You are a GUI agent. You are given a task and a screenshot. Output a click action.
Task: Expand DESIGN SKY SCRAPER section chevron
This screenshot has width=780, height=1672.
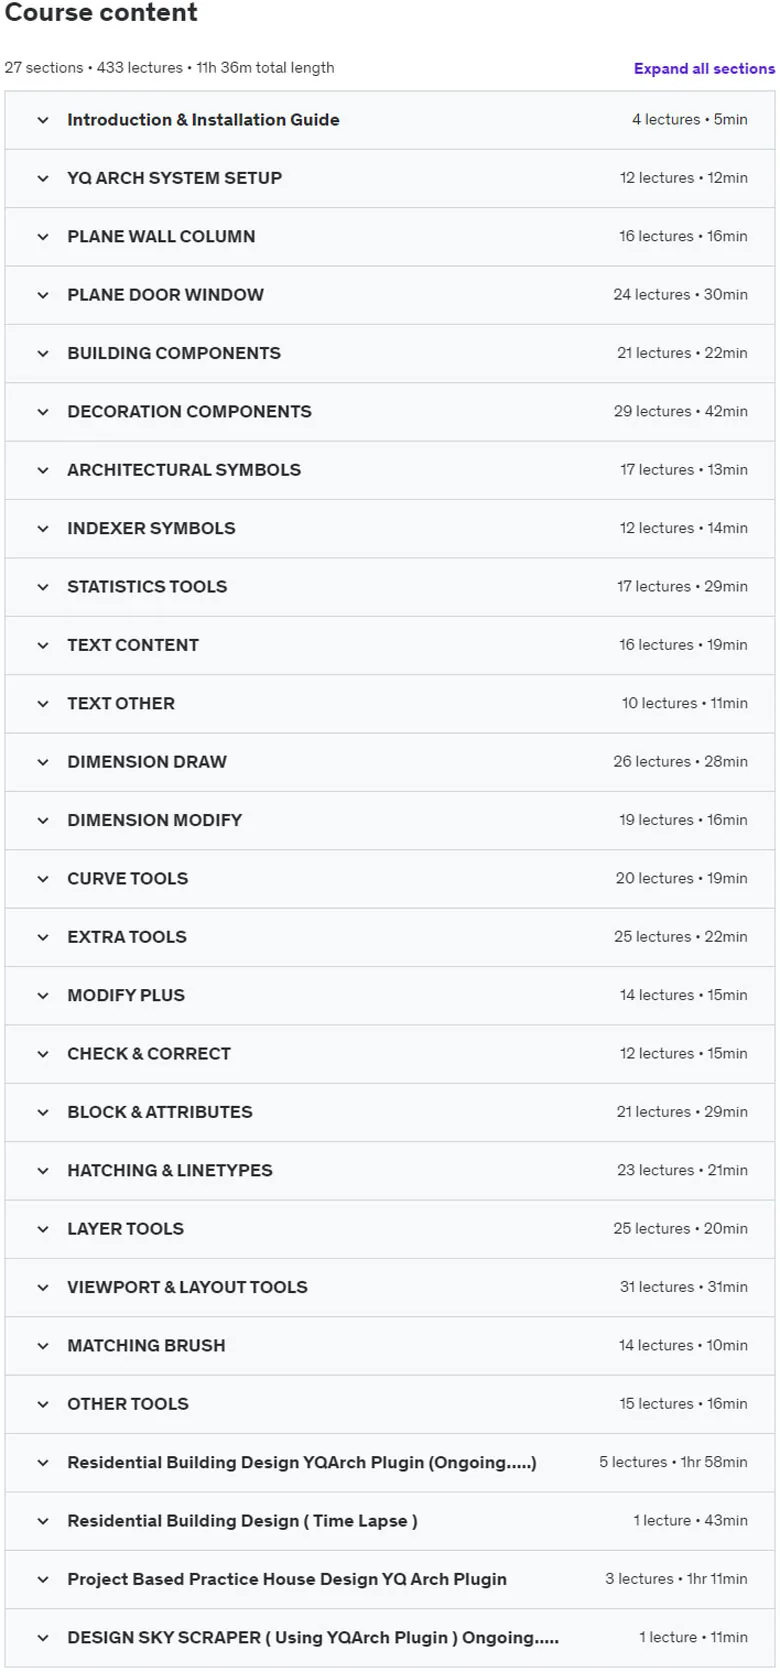click(43, 1638)
